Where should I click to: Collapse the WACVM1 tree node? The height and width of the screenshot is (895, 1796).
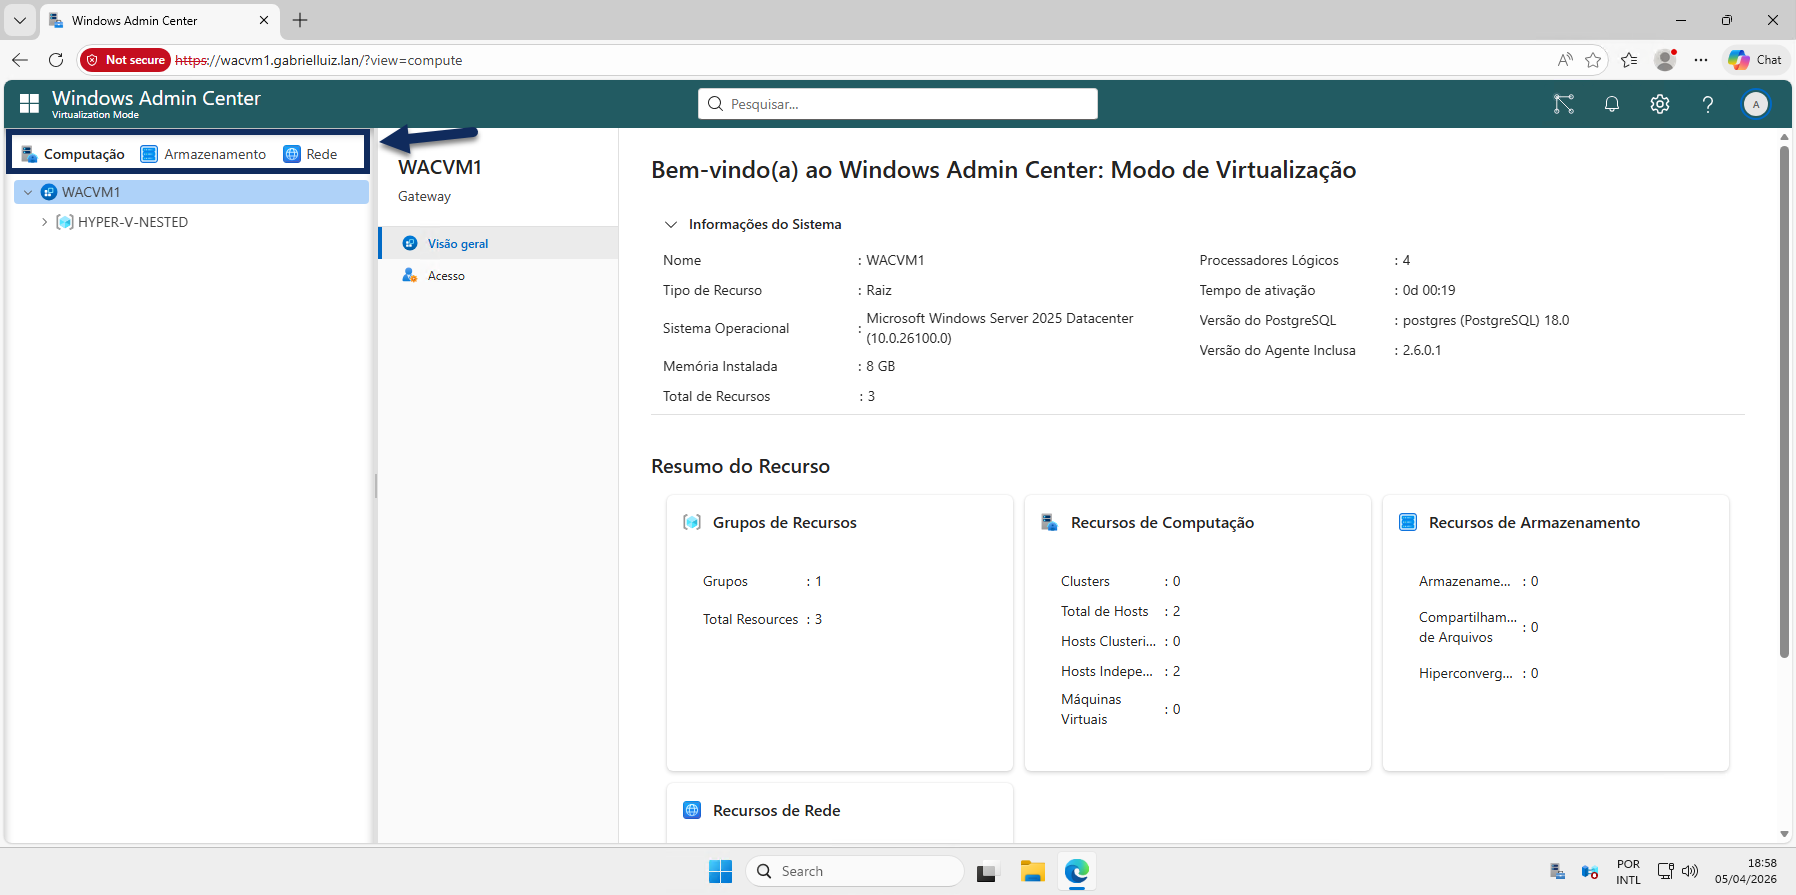(28, 192)
